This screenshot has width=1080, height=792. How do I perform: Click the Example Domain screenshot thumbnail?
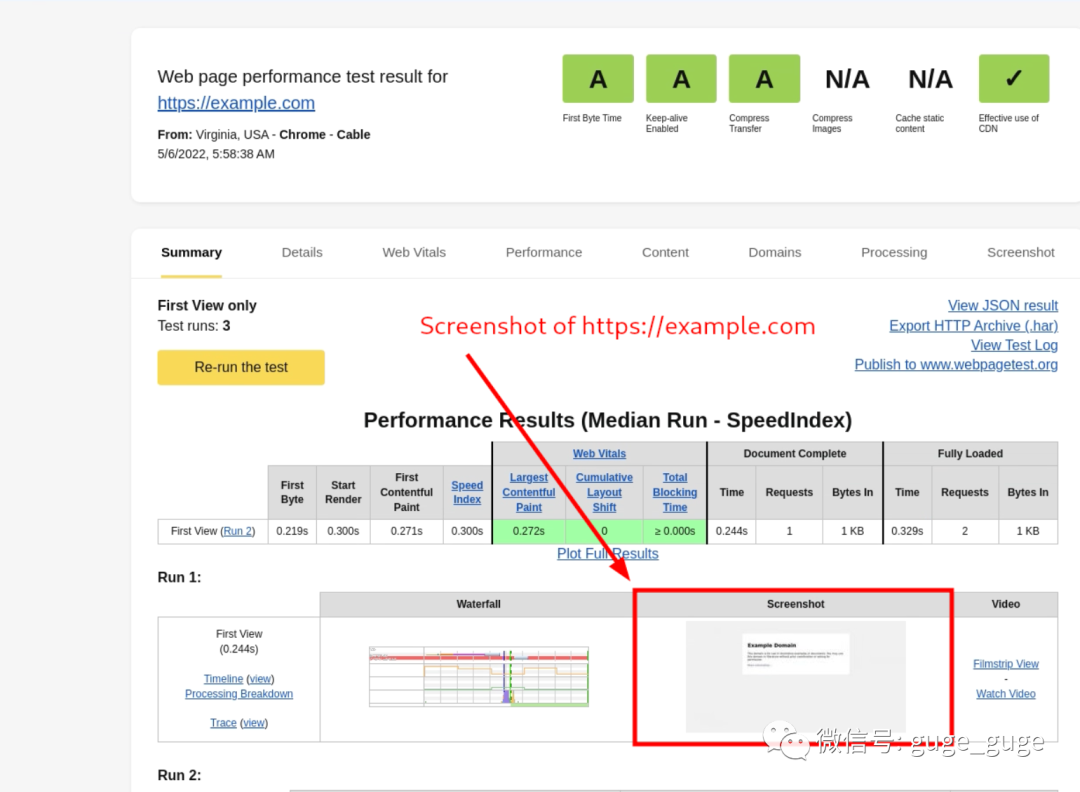pyautogui.click(x=795, y=677)
